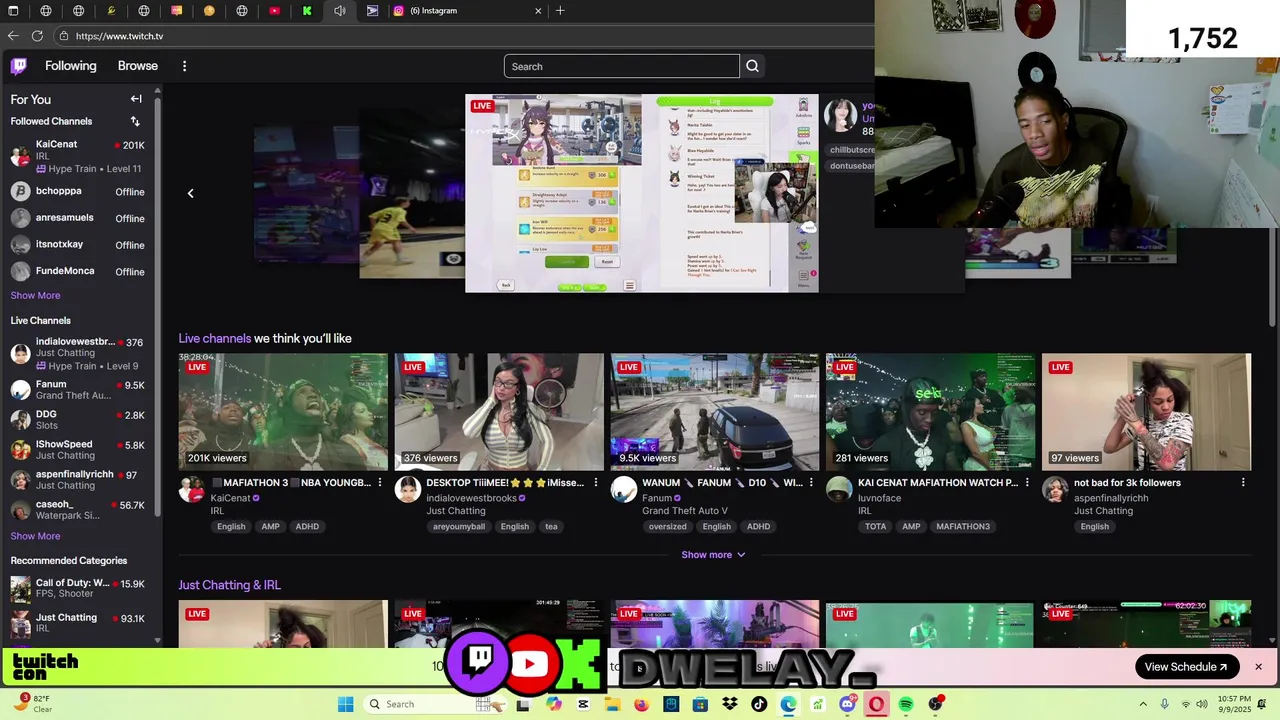Open the three-dot more menu beside Browse
The width and height of the screenshot is (1280, 720).
pos(184,66)
